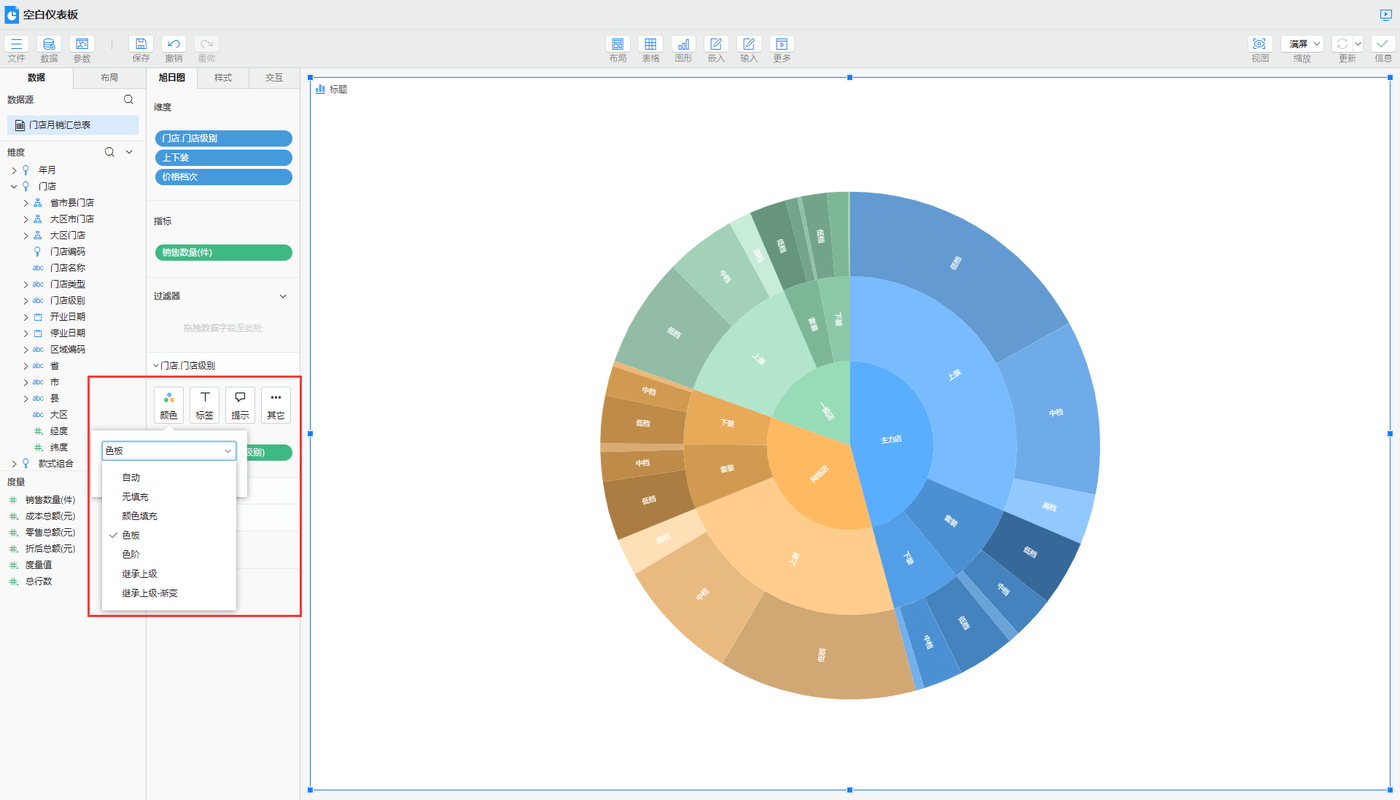Click the 视图 eye view icon
The width and height of the screenshot is (1400, 800).
[1259, 44]
